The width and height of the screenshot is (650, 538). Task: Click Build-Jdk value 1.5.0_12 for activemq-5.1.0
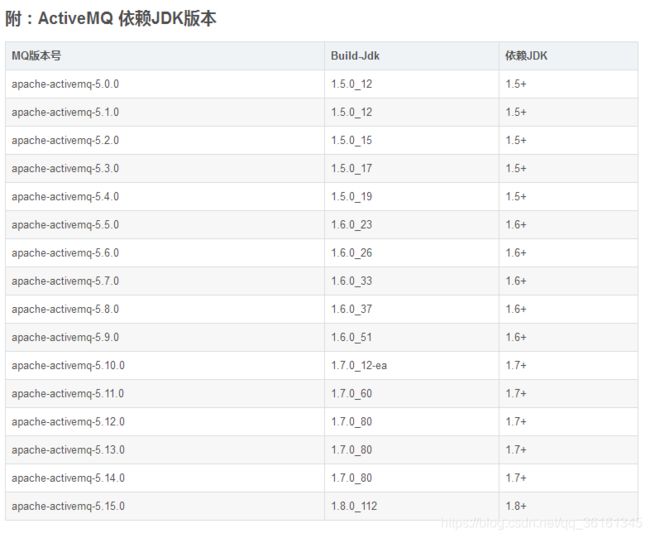[x=352, y=112]
